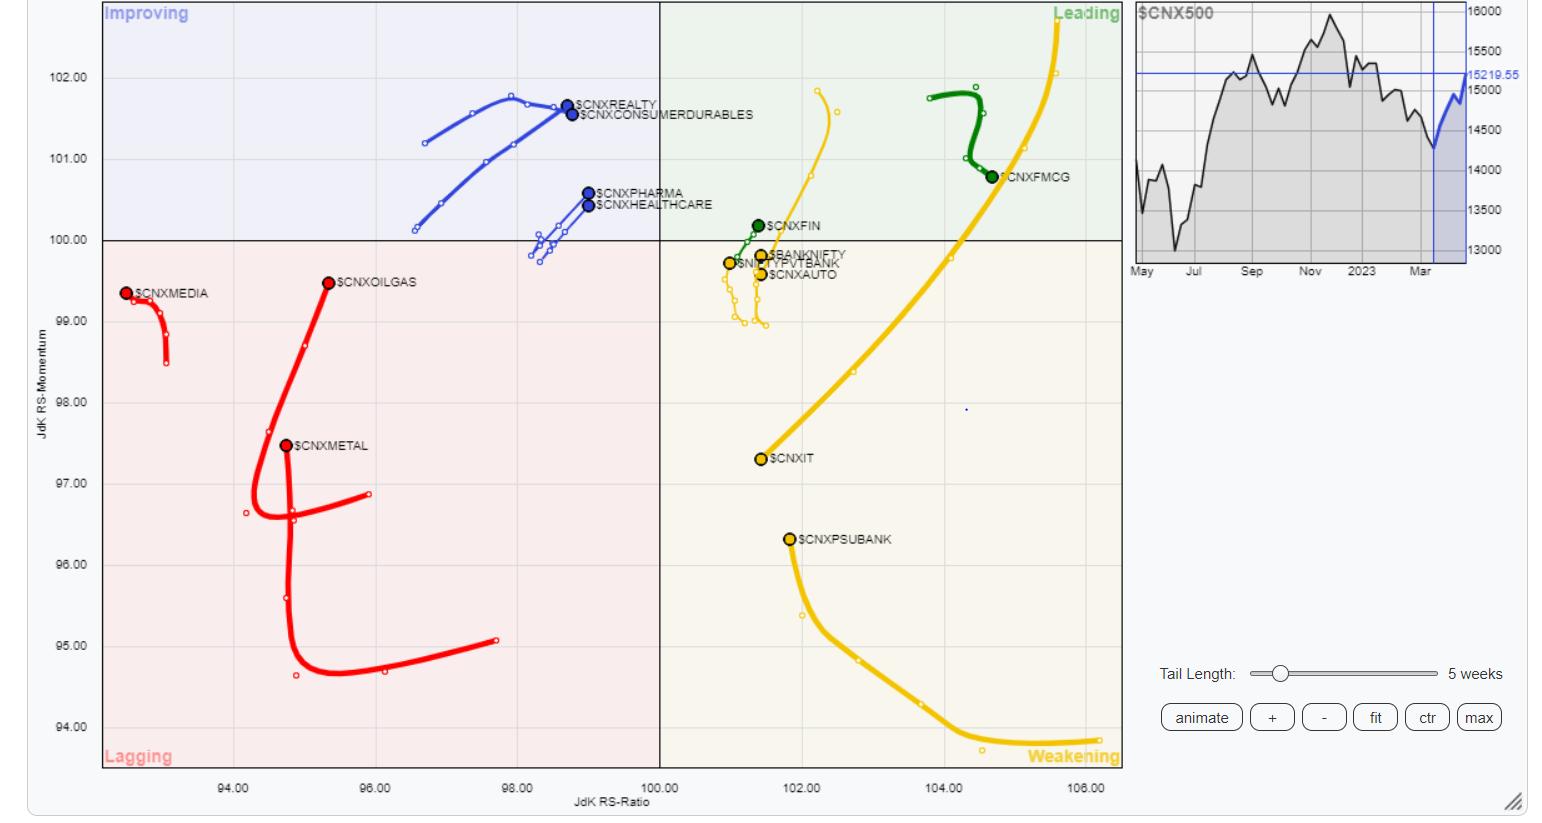1542x823 pixels.
Task: Click the $CNXFIN green marker
Action: pos(758,226)
